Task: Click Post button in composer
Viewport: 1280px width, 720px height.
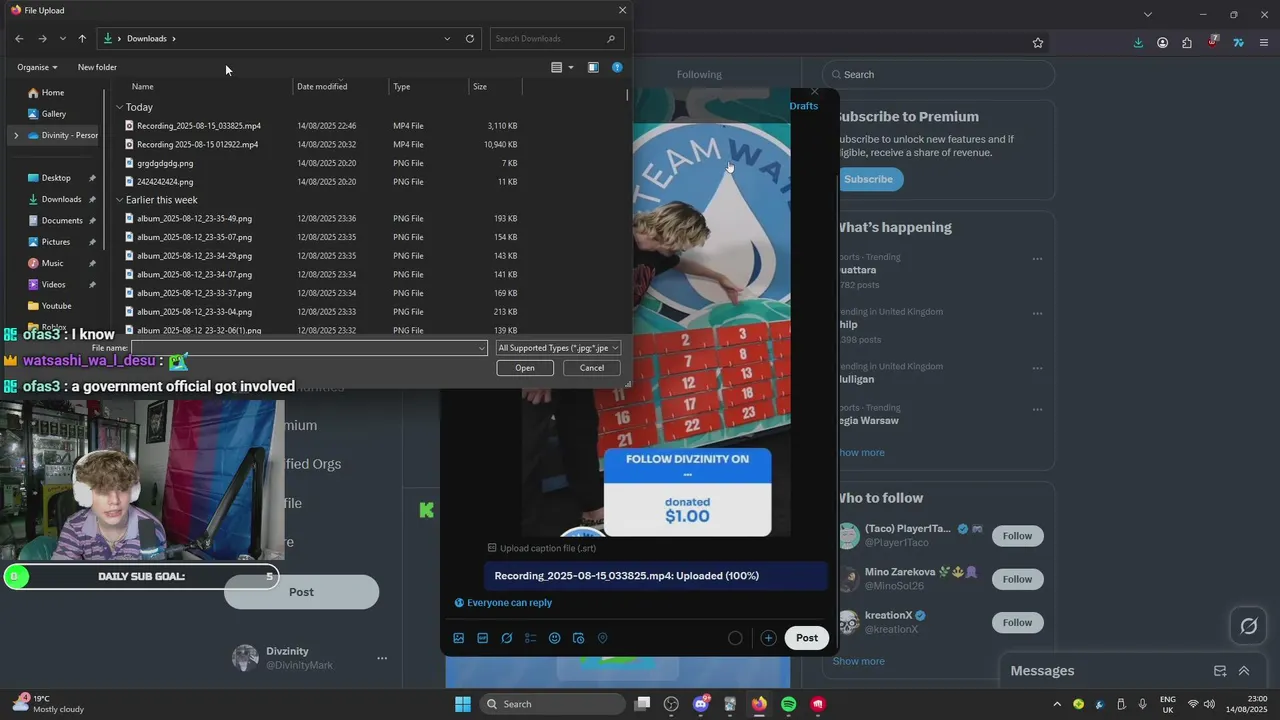Action: (807, 638)
